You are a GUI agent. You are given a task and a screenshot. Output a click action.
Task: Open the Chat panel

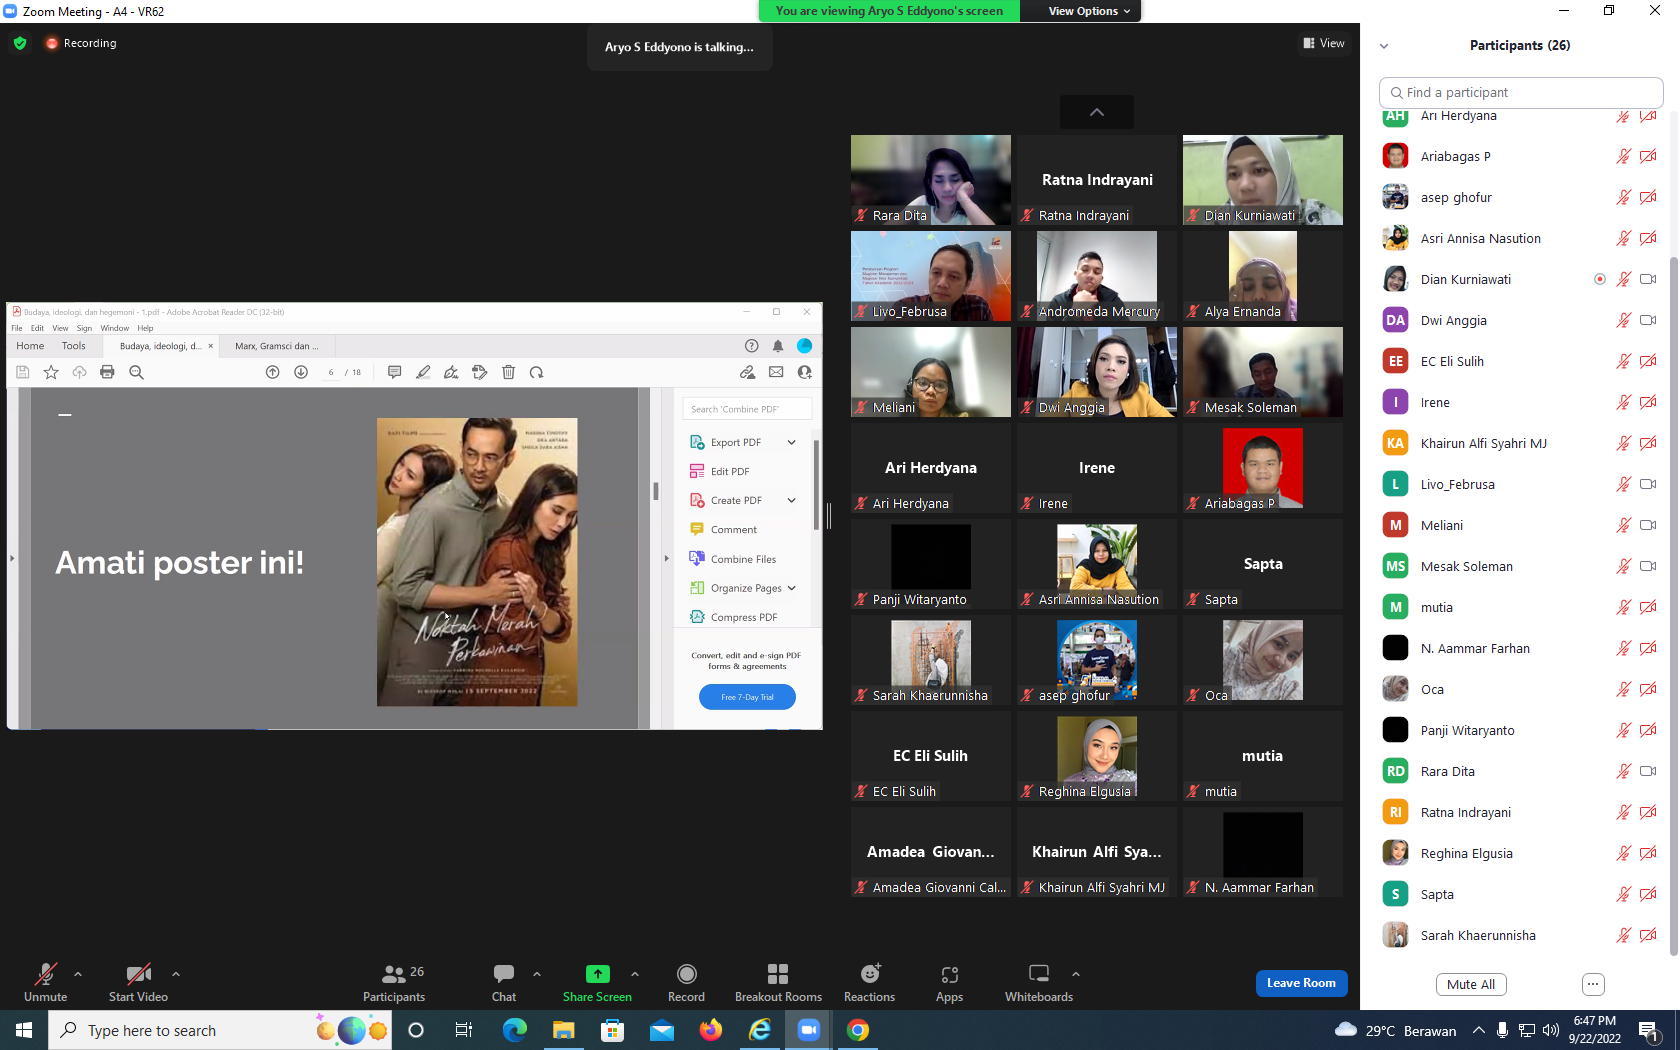click(504, 982)
